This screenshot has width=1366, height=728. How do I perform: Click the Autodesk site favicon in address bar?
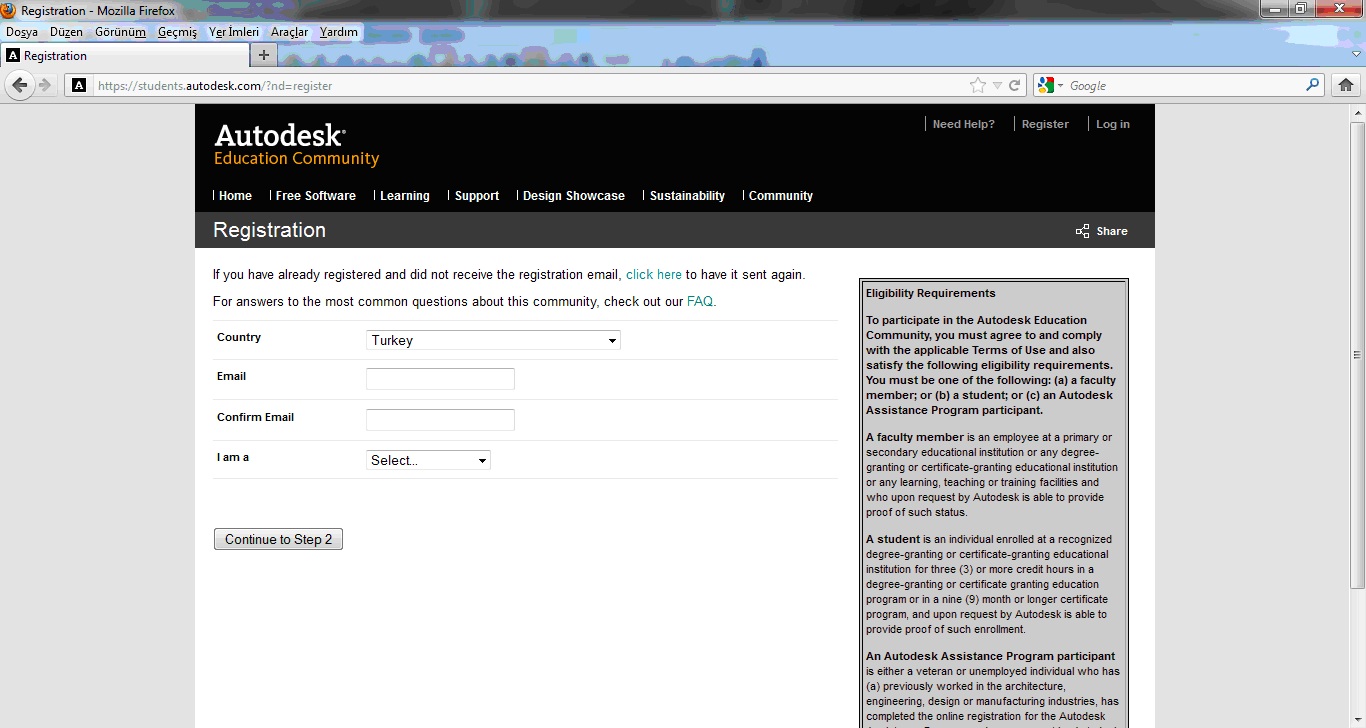click(79, 85)
